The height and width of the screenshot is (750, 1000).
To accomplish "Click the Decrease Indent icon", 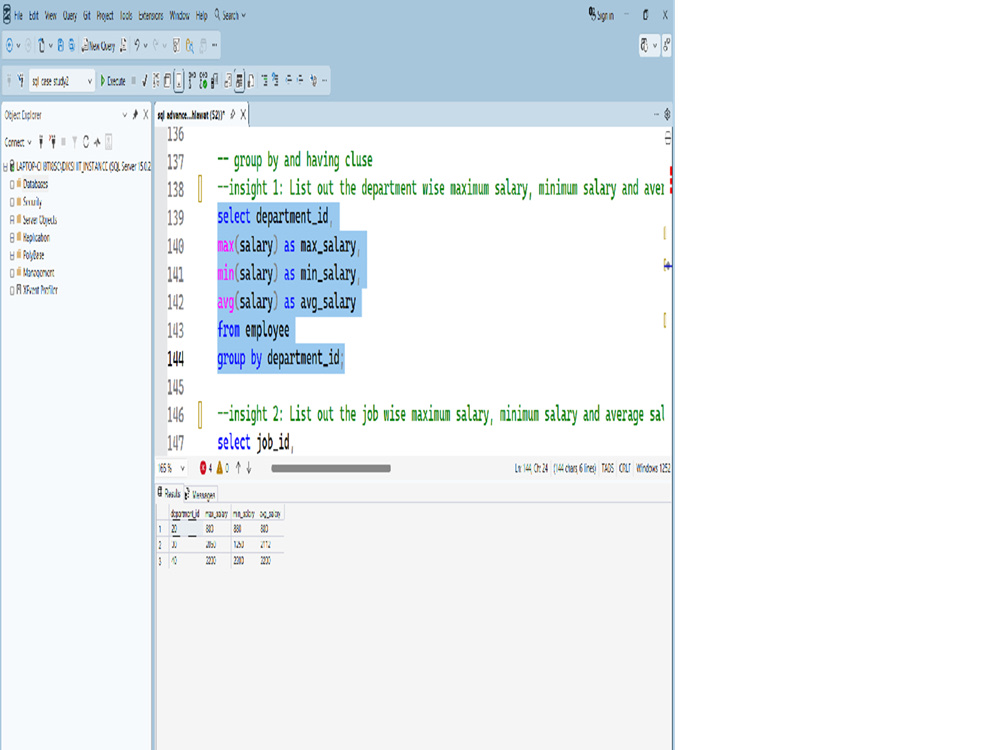I will (289, 80).
